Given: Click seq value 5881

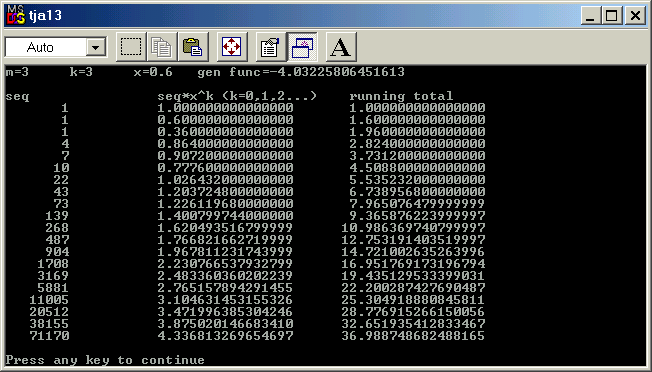Looking at the screenshot, I should 54,288.
